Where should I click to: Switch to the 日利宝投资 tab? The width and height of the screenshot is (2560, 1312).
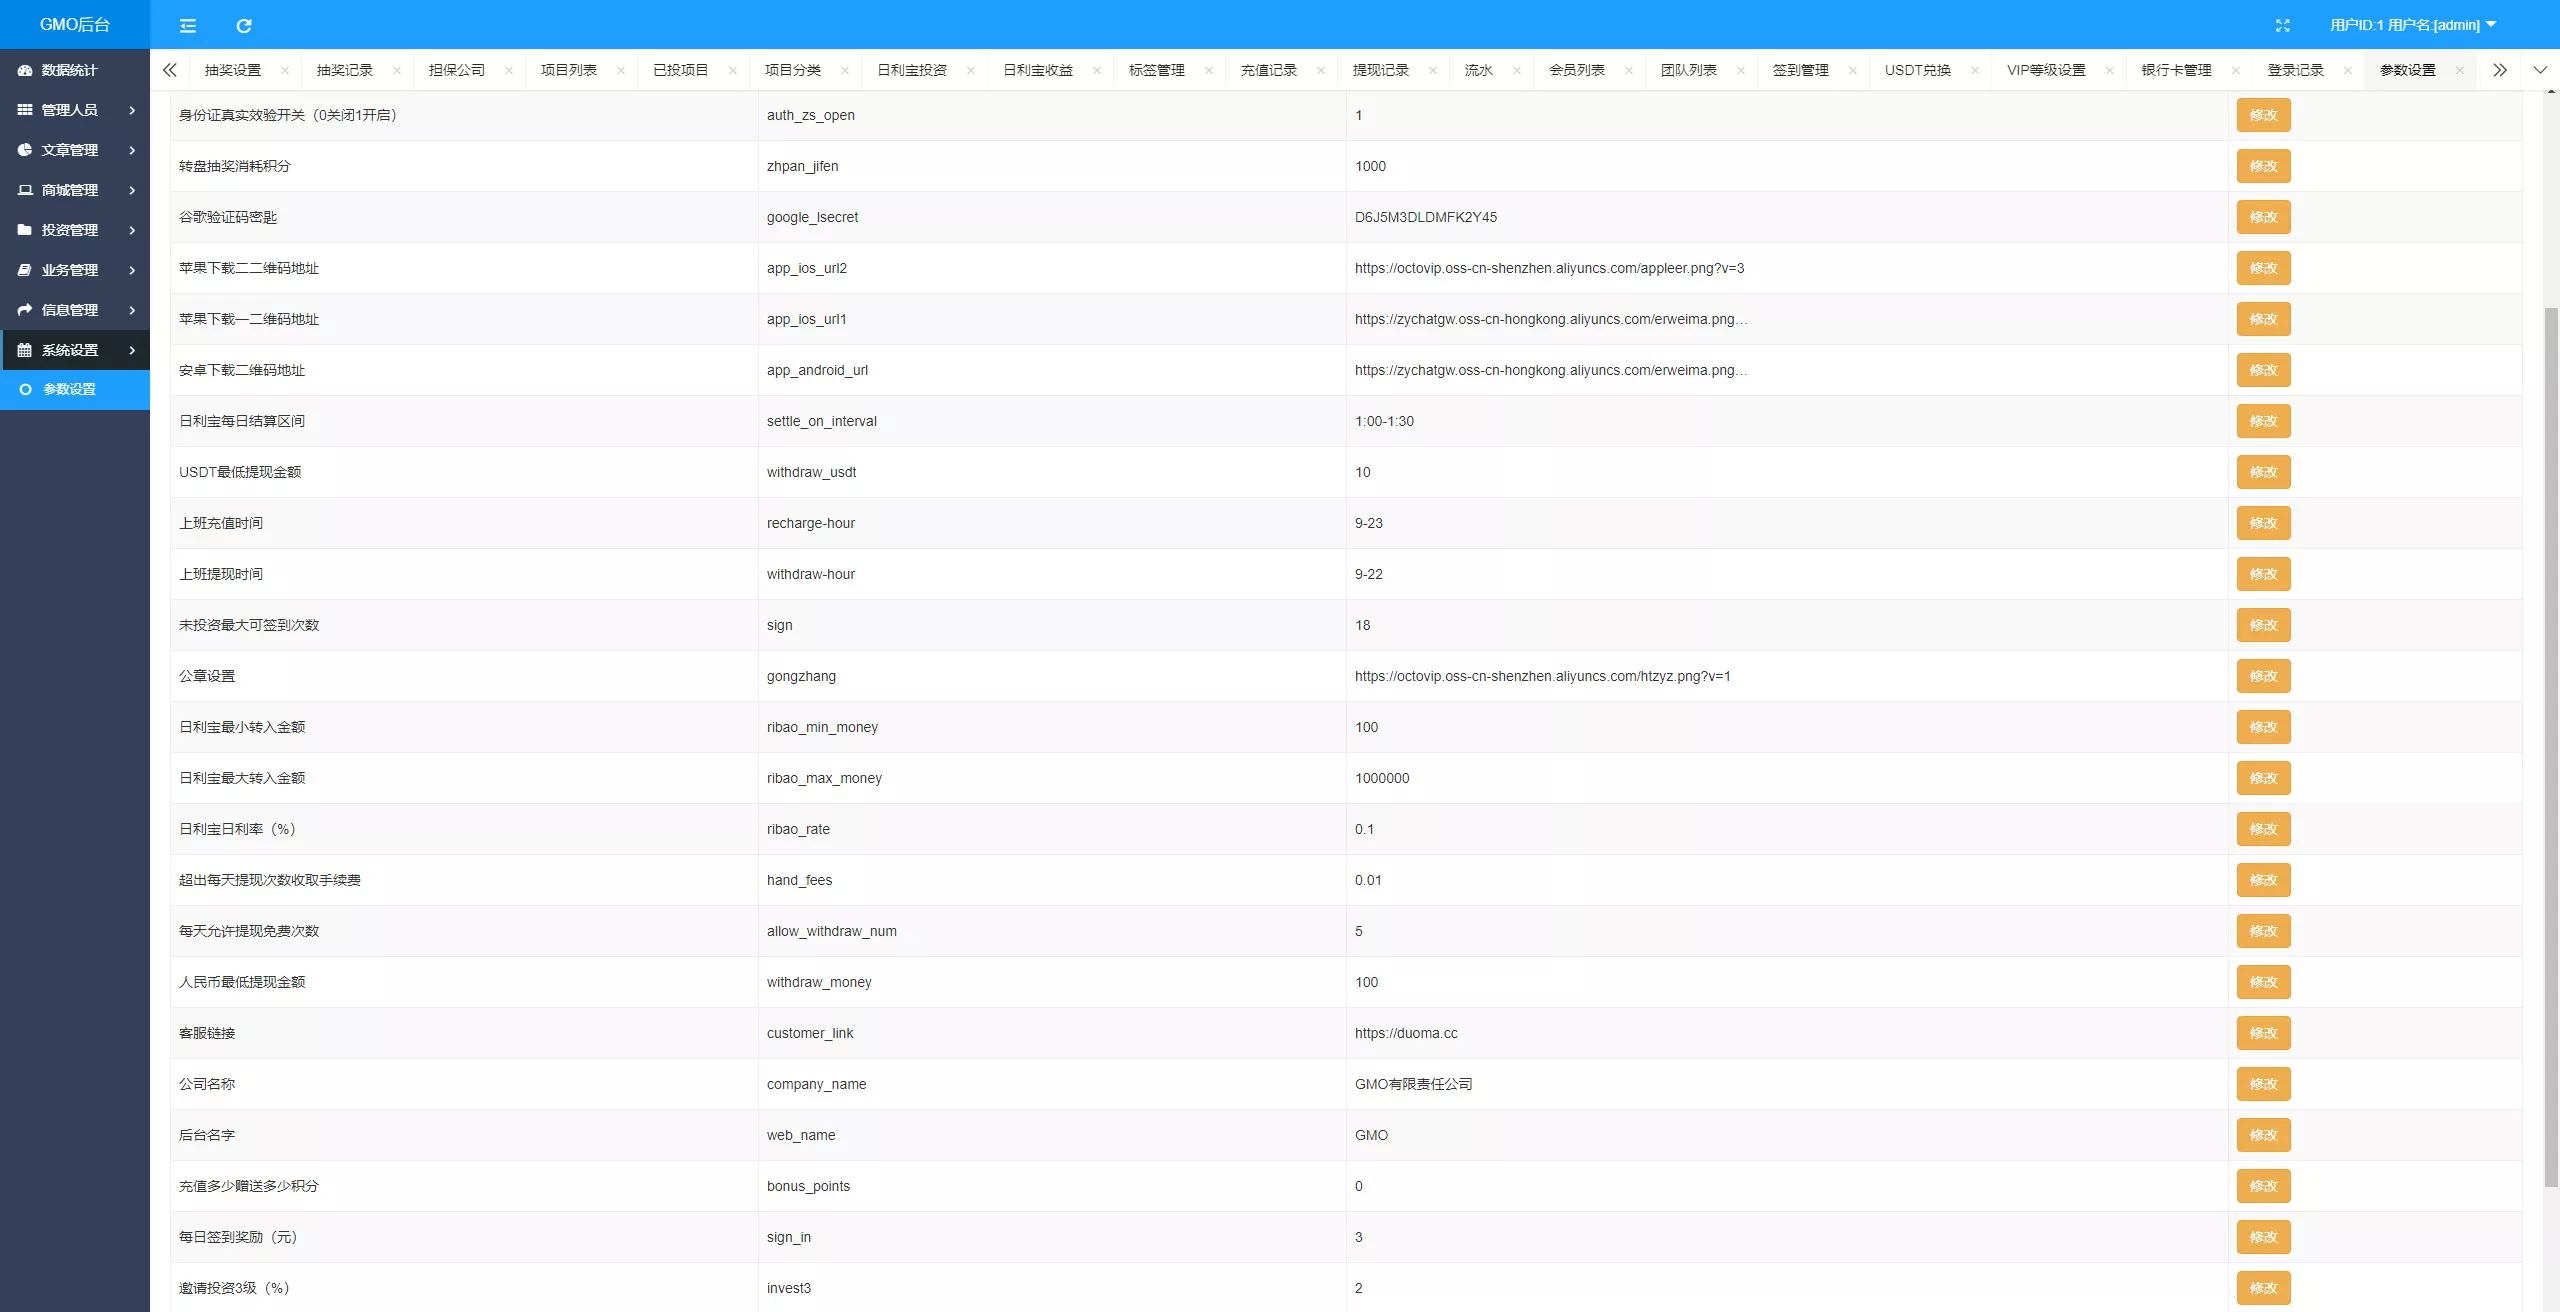(x=911, y=70)
